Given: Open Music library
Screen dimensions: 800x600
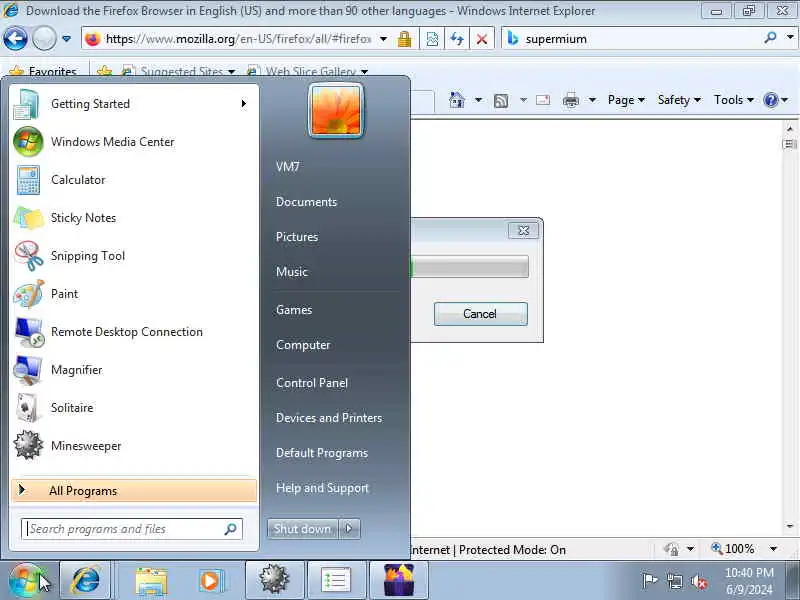Looking at the screenshot, I should (291, 271).
